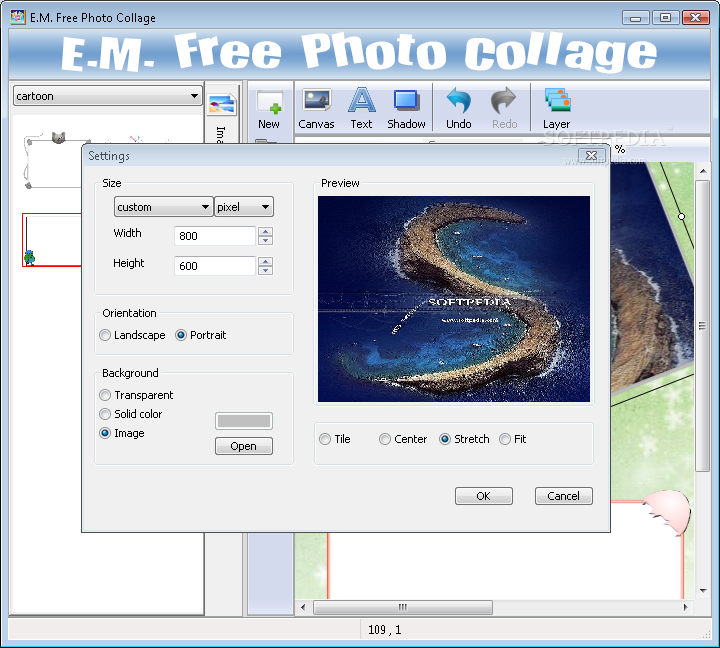This screenshot has height=648, width=720.
Task: Open the pixel unit dropdown
Action: tap(244, 207)
